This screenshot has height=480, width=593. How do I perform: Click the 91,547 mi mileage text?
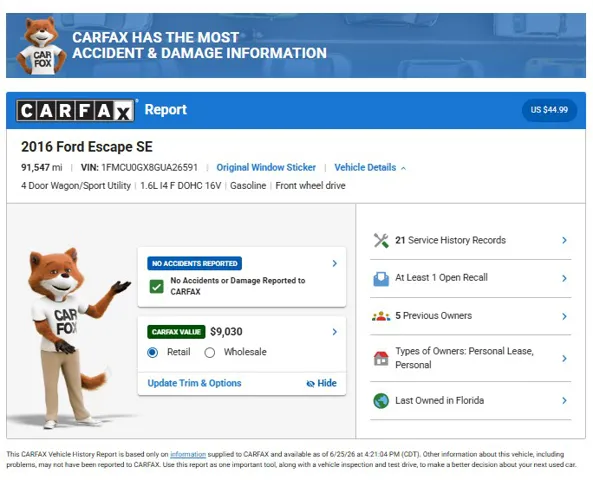tap(42, 168)
